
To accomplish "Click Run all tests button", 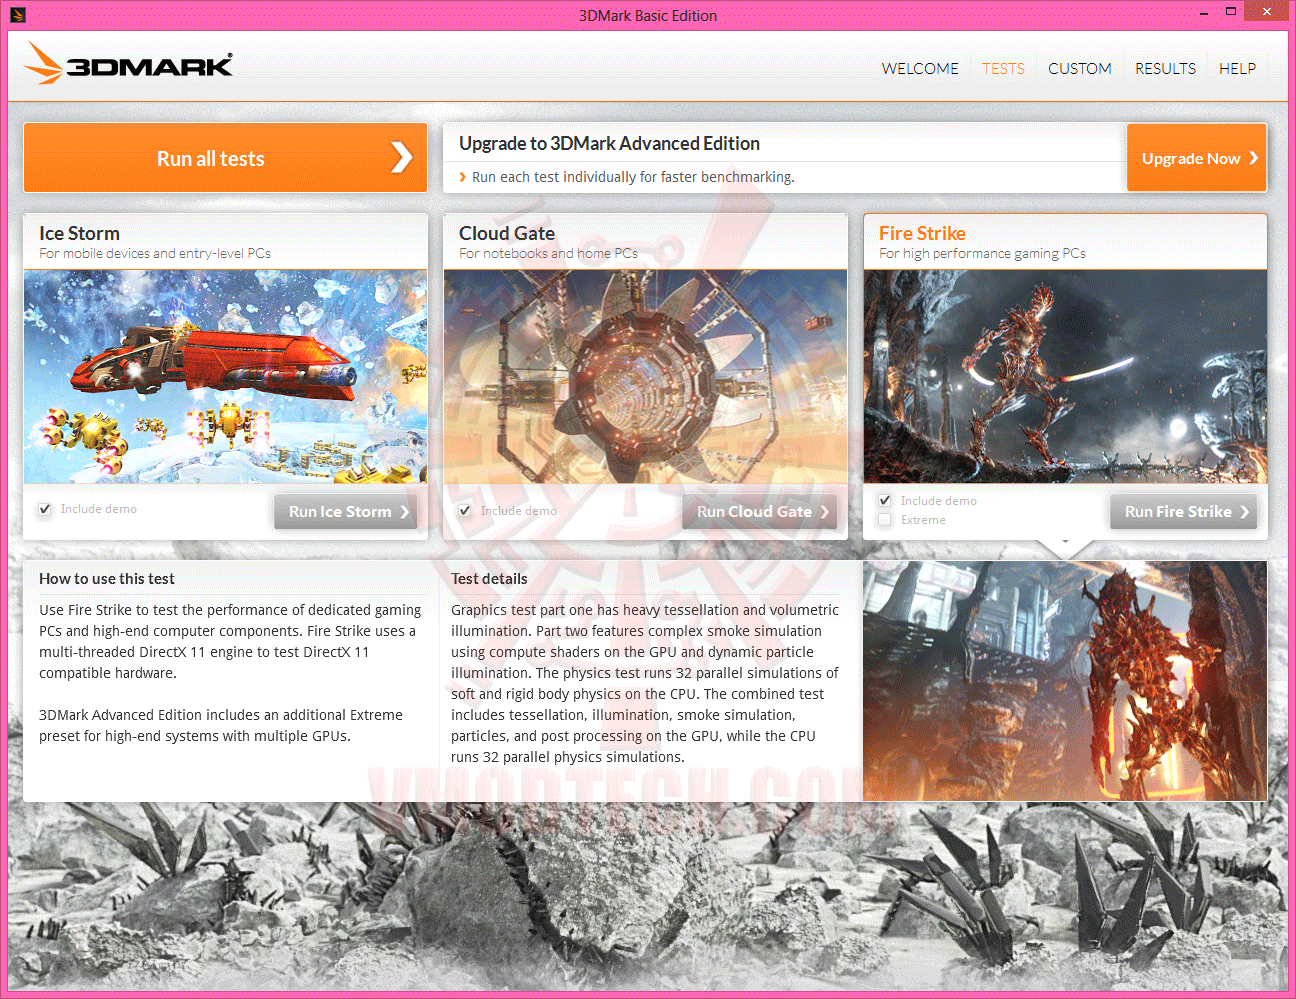I will tap(226, 158).
